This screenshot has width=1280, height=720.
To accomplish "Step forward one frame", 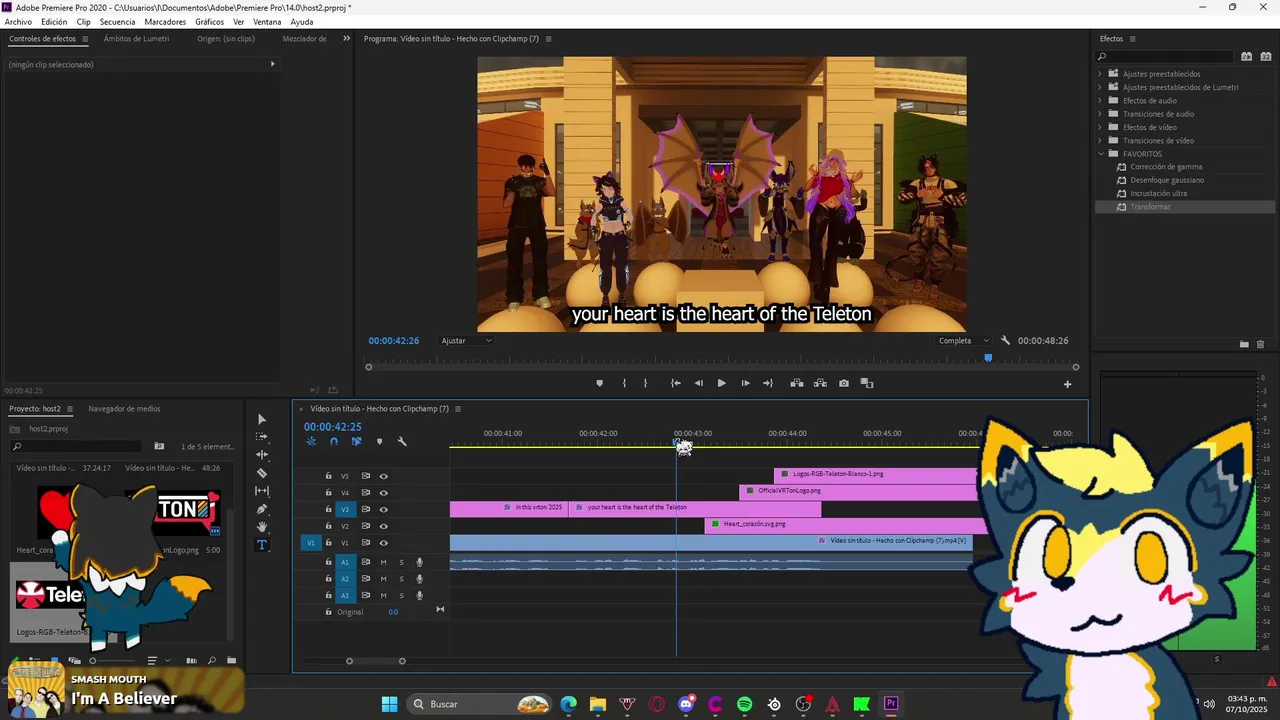I will 745,383.
